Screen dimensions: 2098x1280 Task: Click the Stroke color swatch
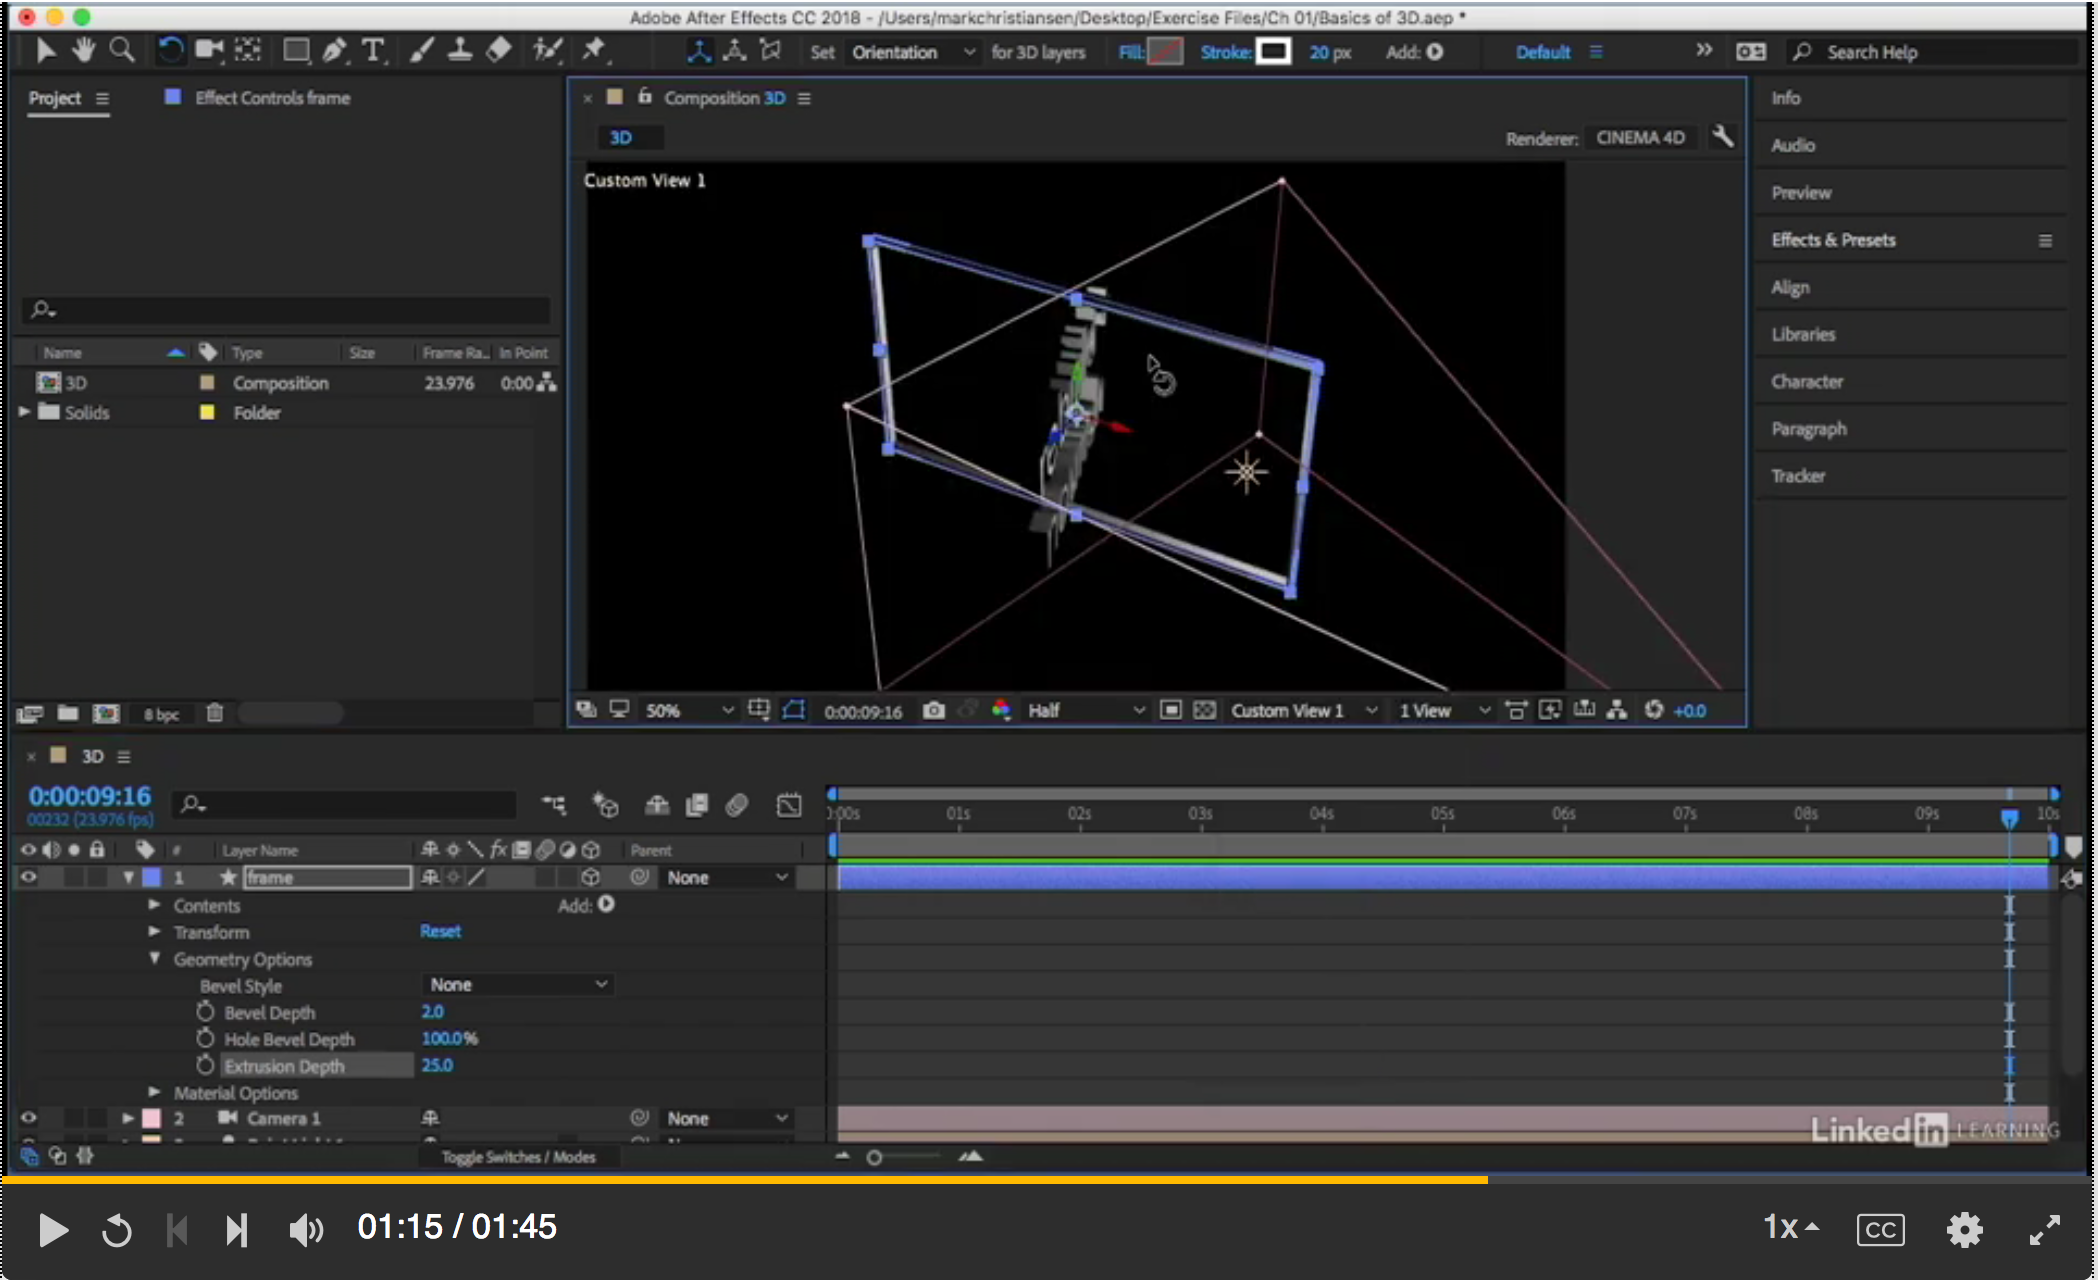[1274, 51]
